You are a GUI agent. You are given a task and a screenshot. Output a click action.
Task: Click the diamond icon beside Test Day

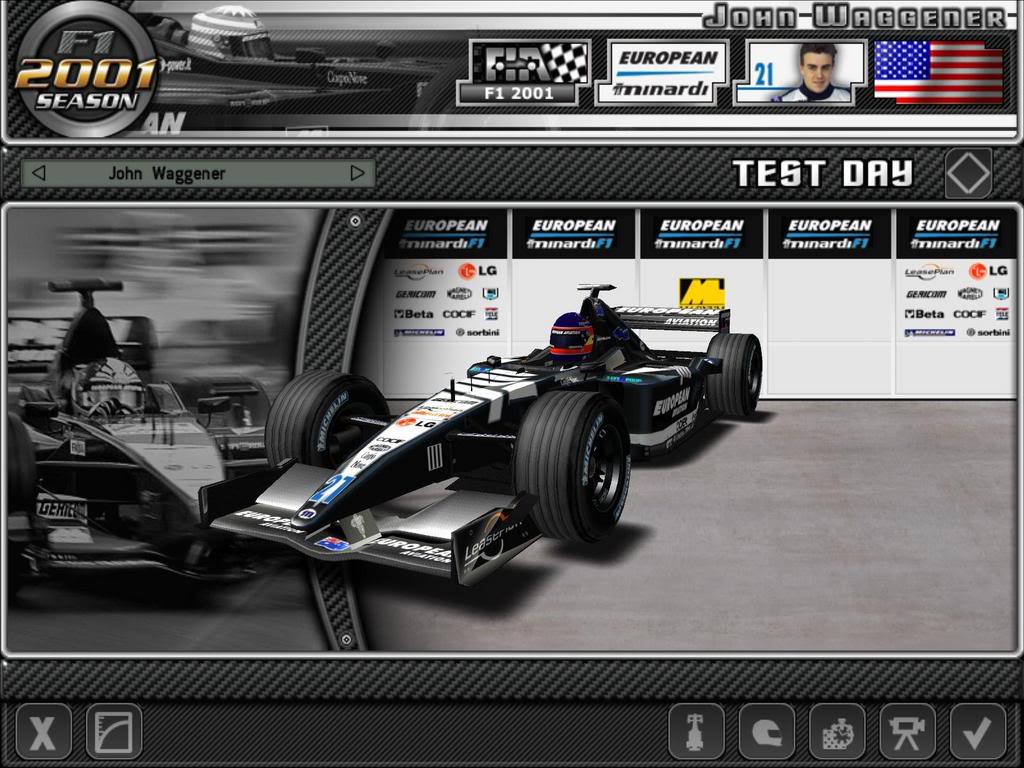click(968, 174)
